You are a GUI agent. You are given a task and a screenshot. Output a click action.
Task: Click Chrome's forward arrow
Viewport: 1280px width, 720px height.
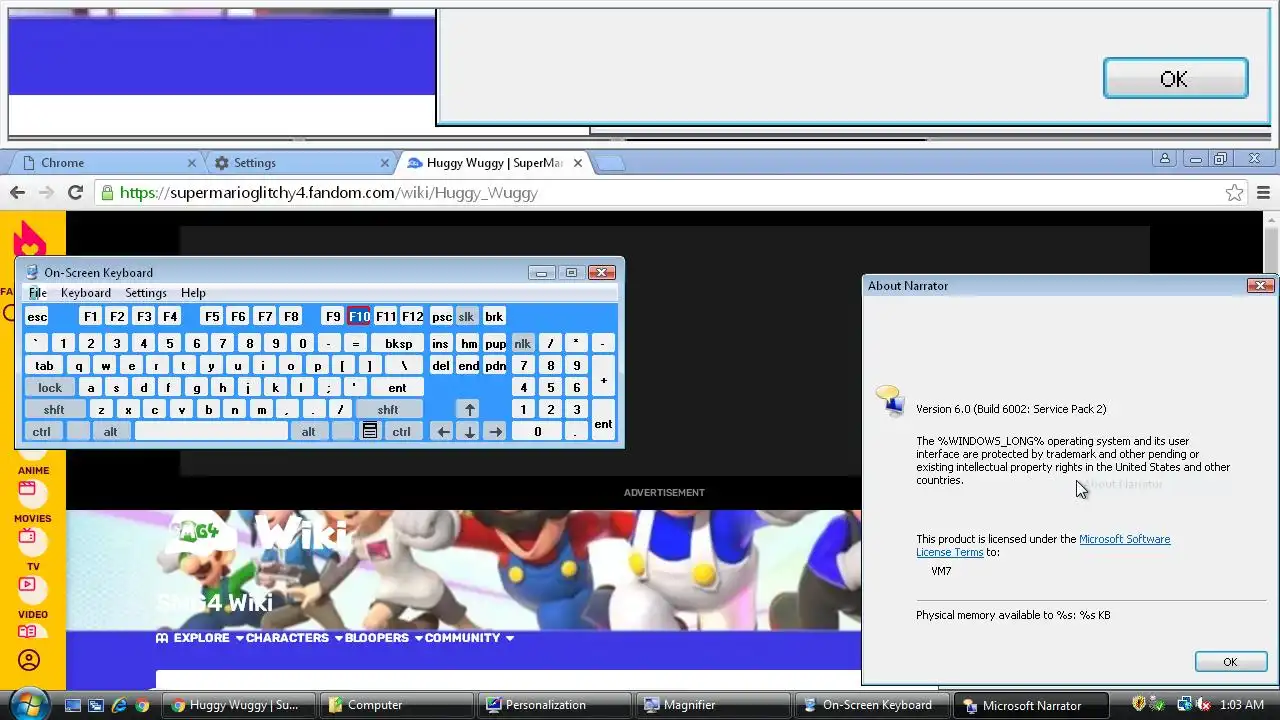click(46, 193)
